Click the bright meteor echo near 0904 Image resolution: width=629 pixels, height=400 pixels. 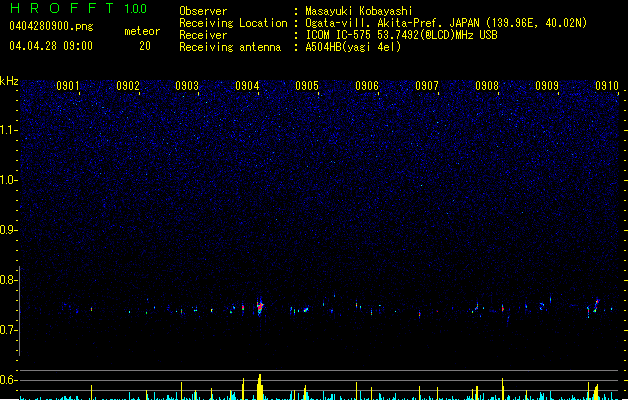coord(260,307)
